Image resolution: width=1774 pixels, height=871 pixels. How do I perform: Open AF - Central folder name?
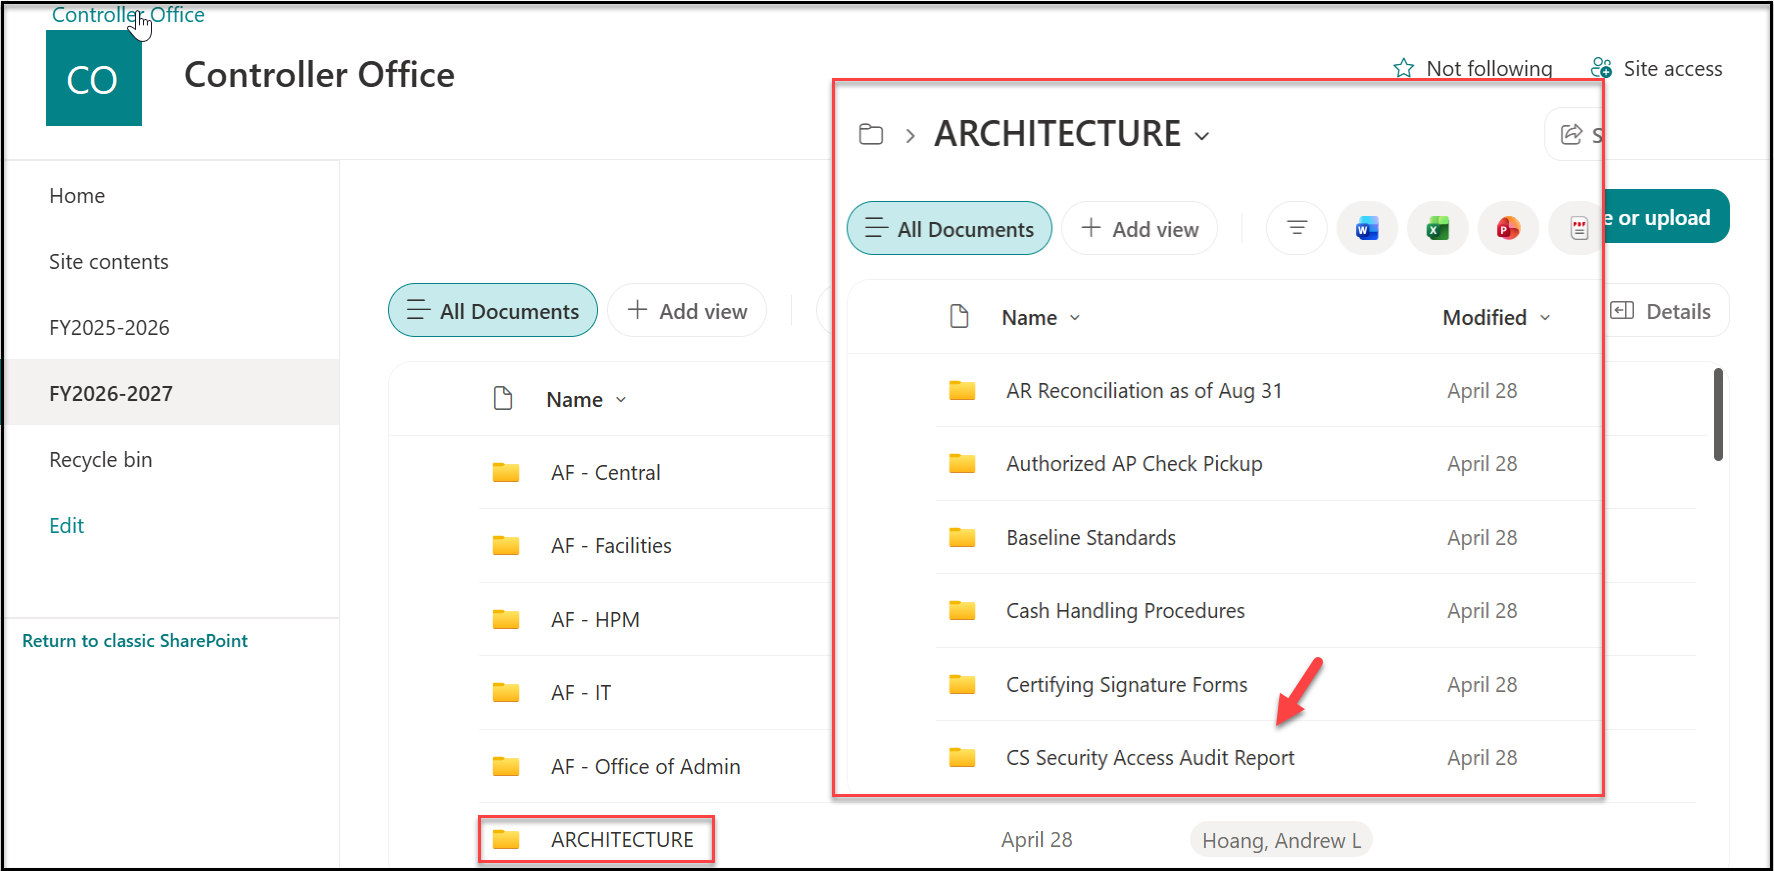click(605, 473)
